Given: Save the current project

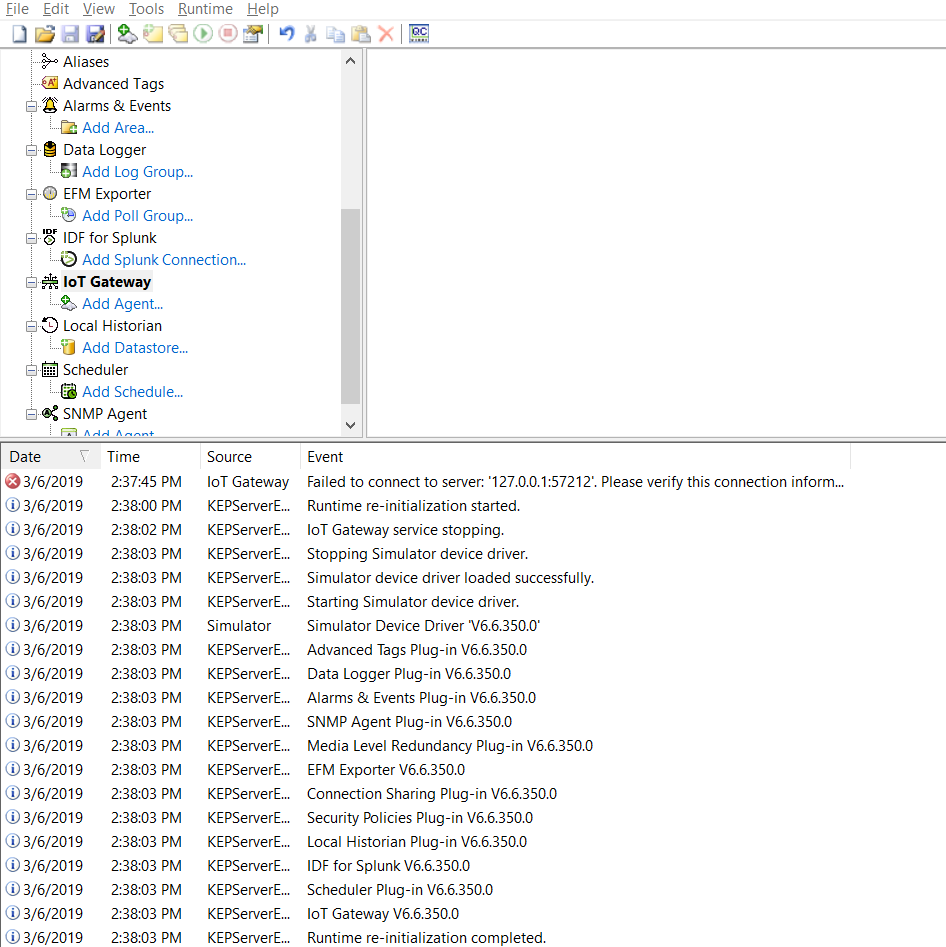Looking at the screenshot, I should 69,33.
